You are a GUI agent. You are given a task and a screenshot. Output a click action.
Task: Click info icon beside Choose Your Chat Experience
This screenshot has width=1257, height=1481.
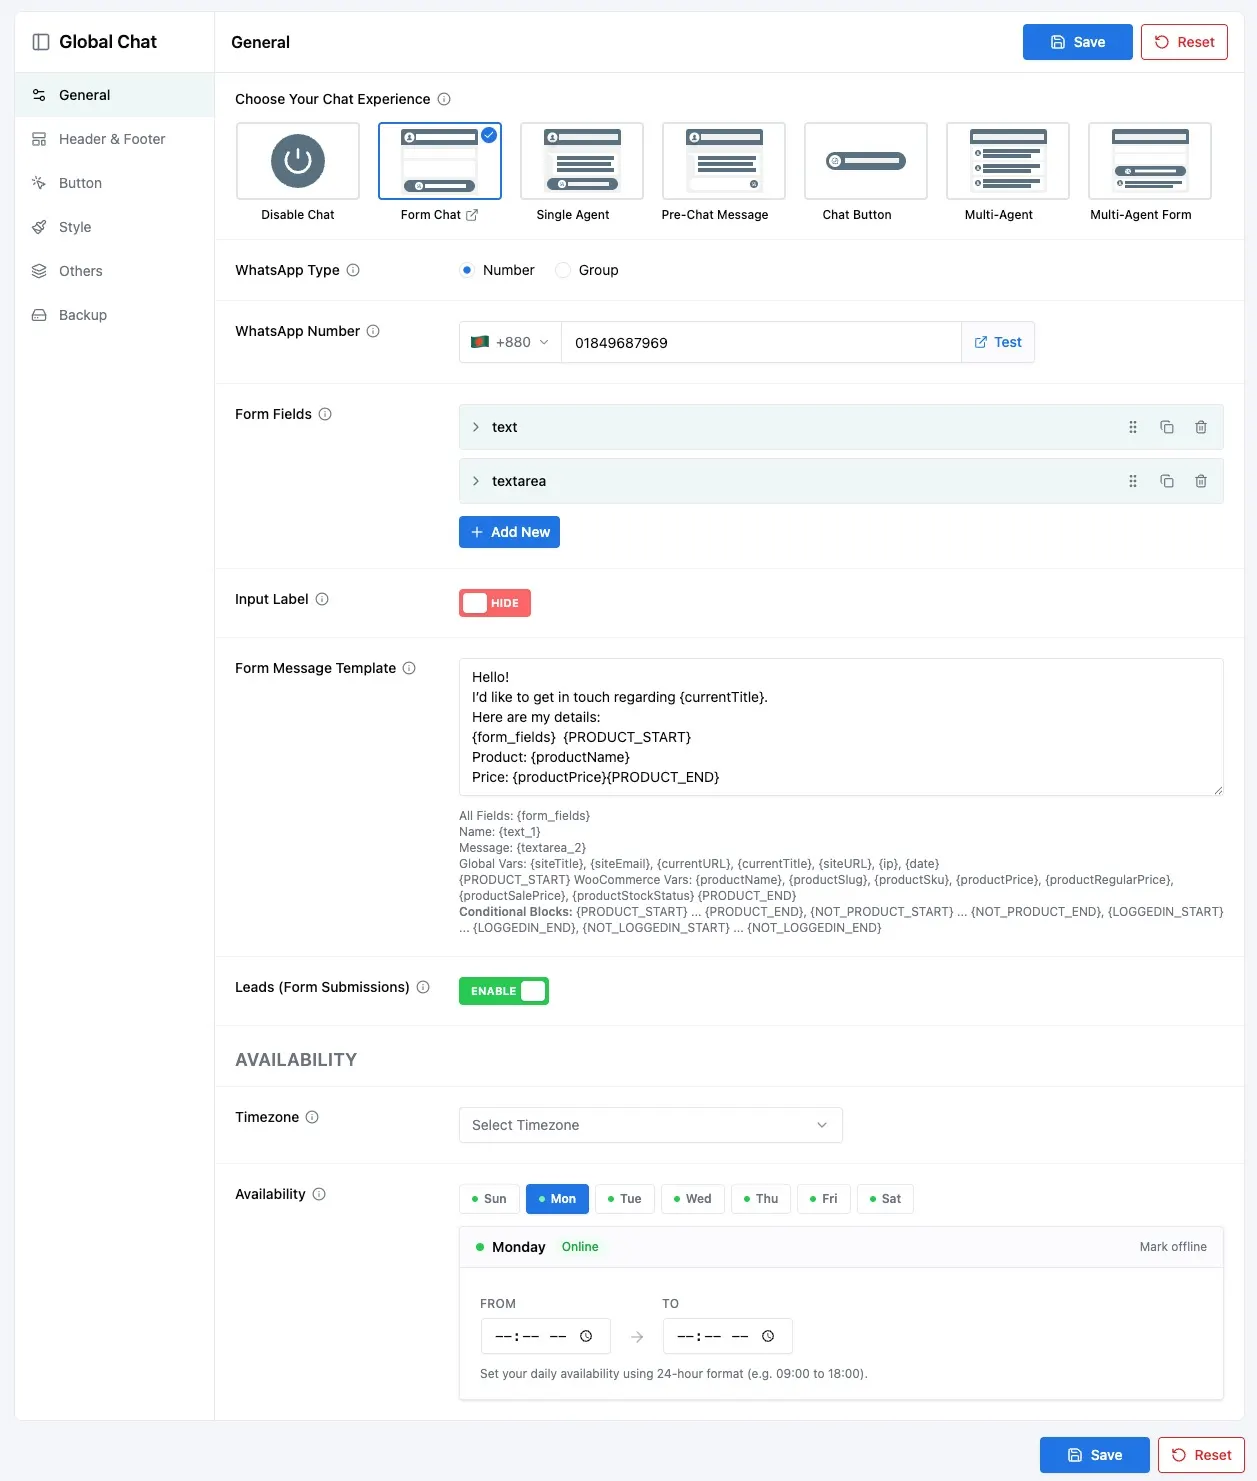(444, 99)
